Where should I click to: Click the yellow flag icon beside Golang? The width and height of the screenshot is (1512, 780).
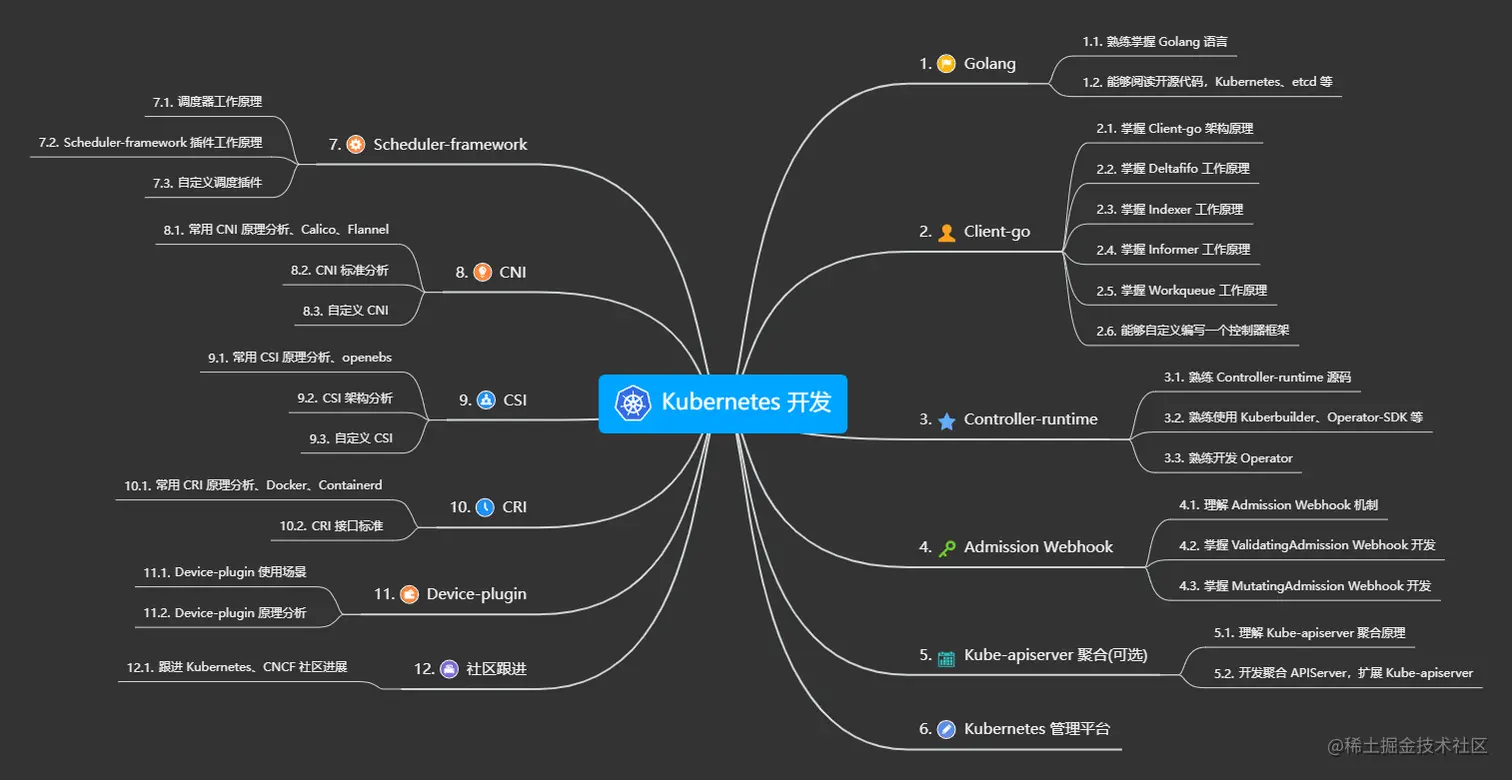(x=946, y=64)
